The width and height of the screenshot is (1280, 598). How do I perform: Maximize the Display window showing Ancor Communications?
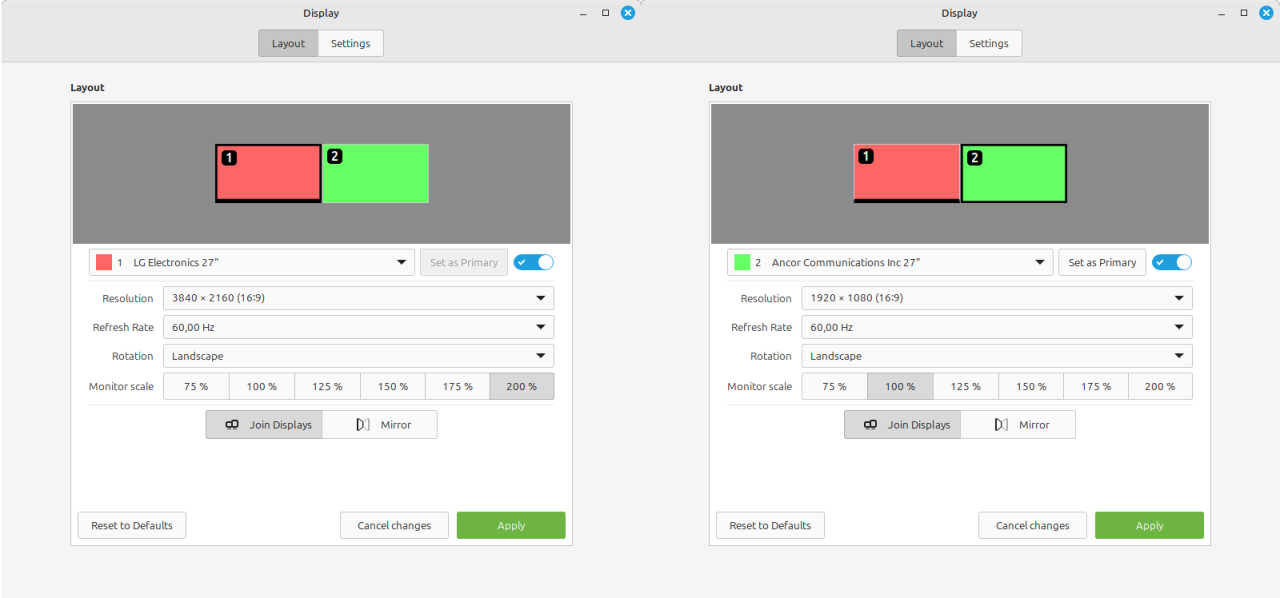1244,13
